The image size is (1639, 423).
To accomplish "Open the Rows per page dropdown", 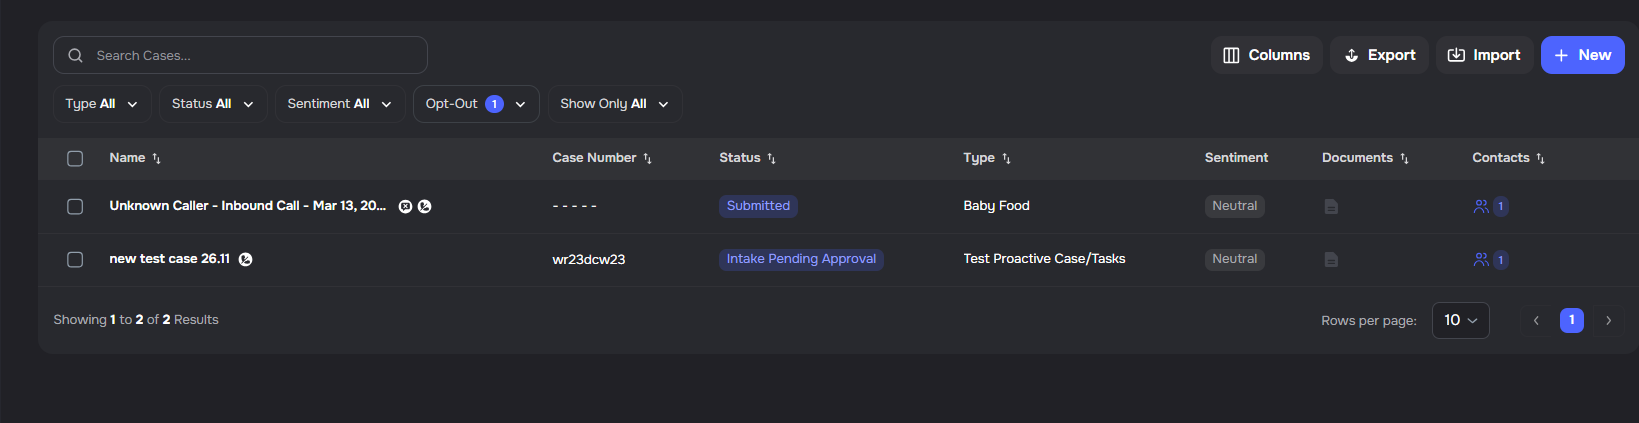I will click(1460, 321).
